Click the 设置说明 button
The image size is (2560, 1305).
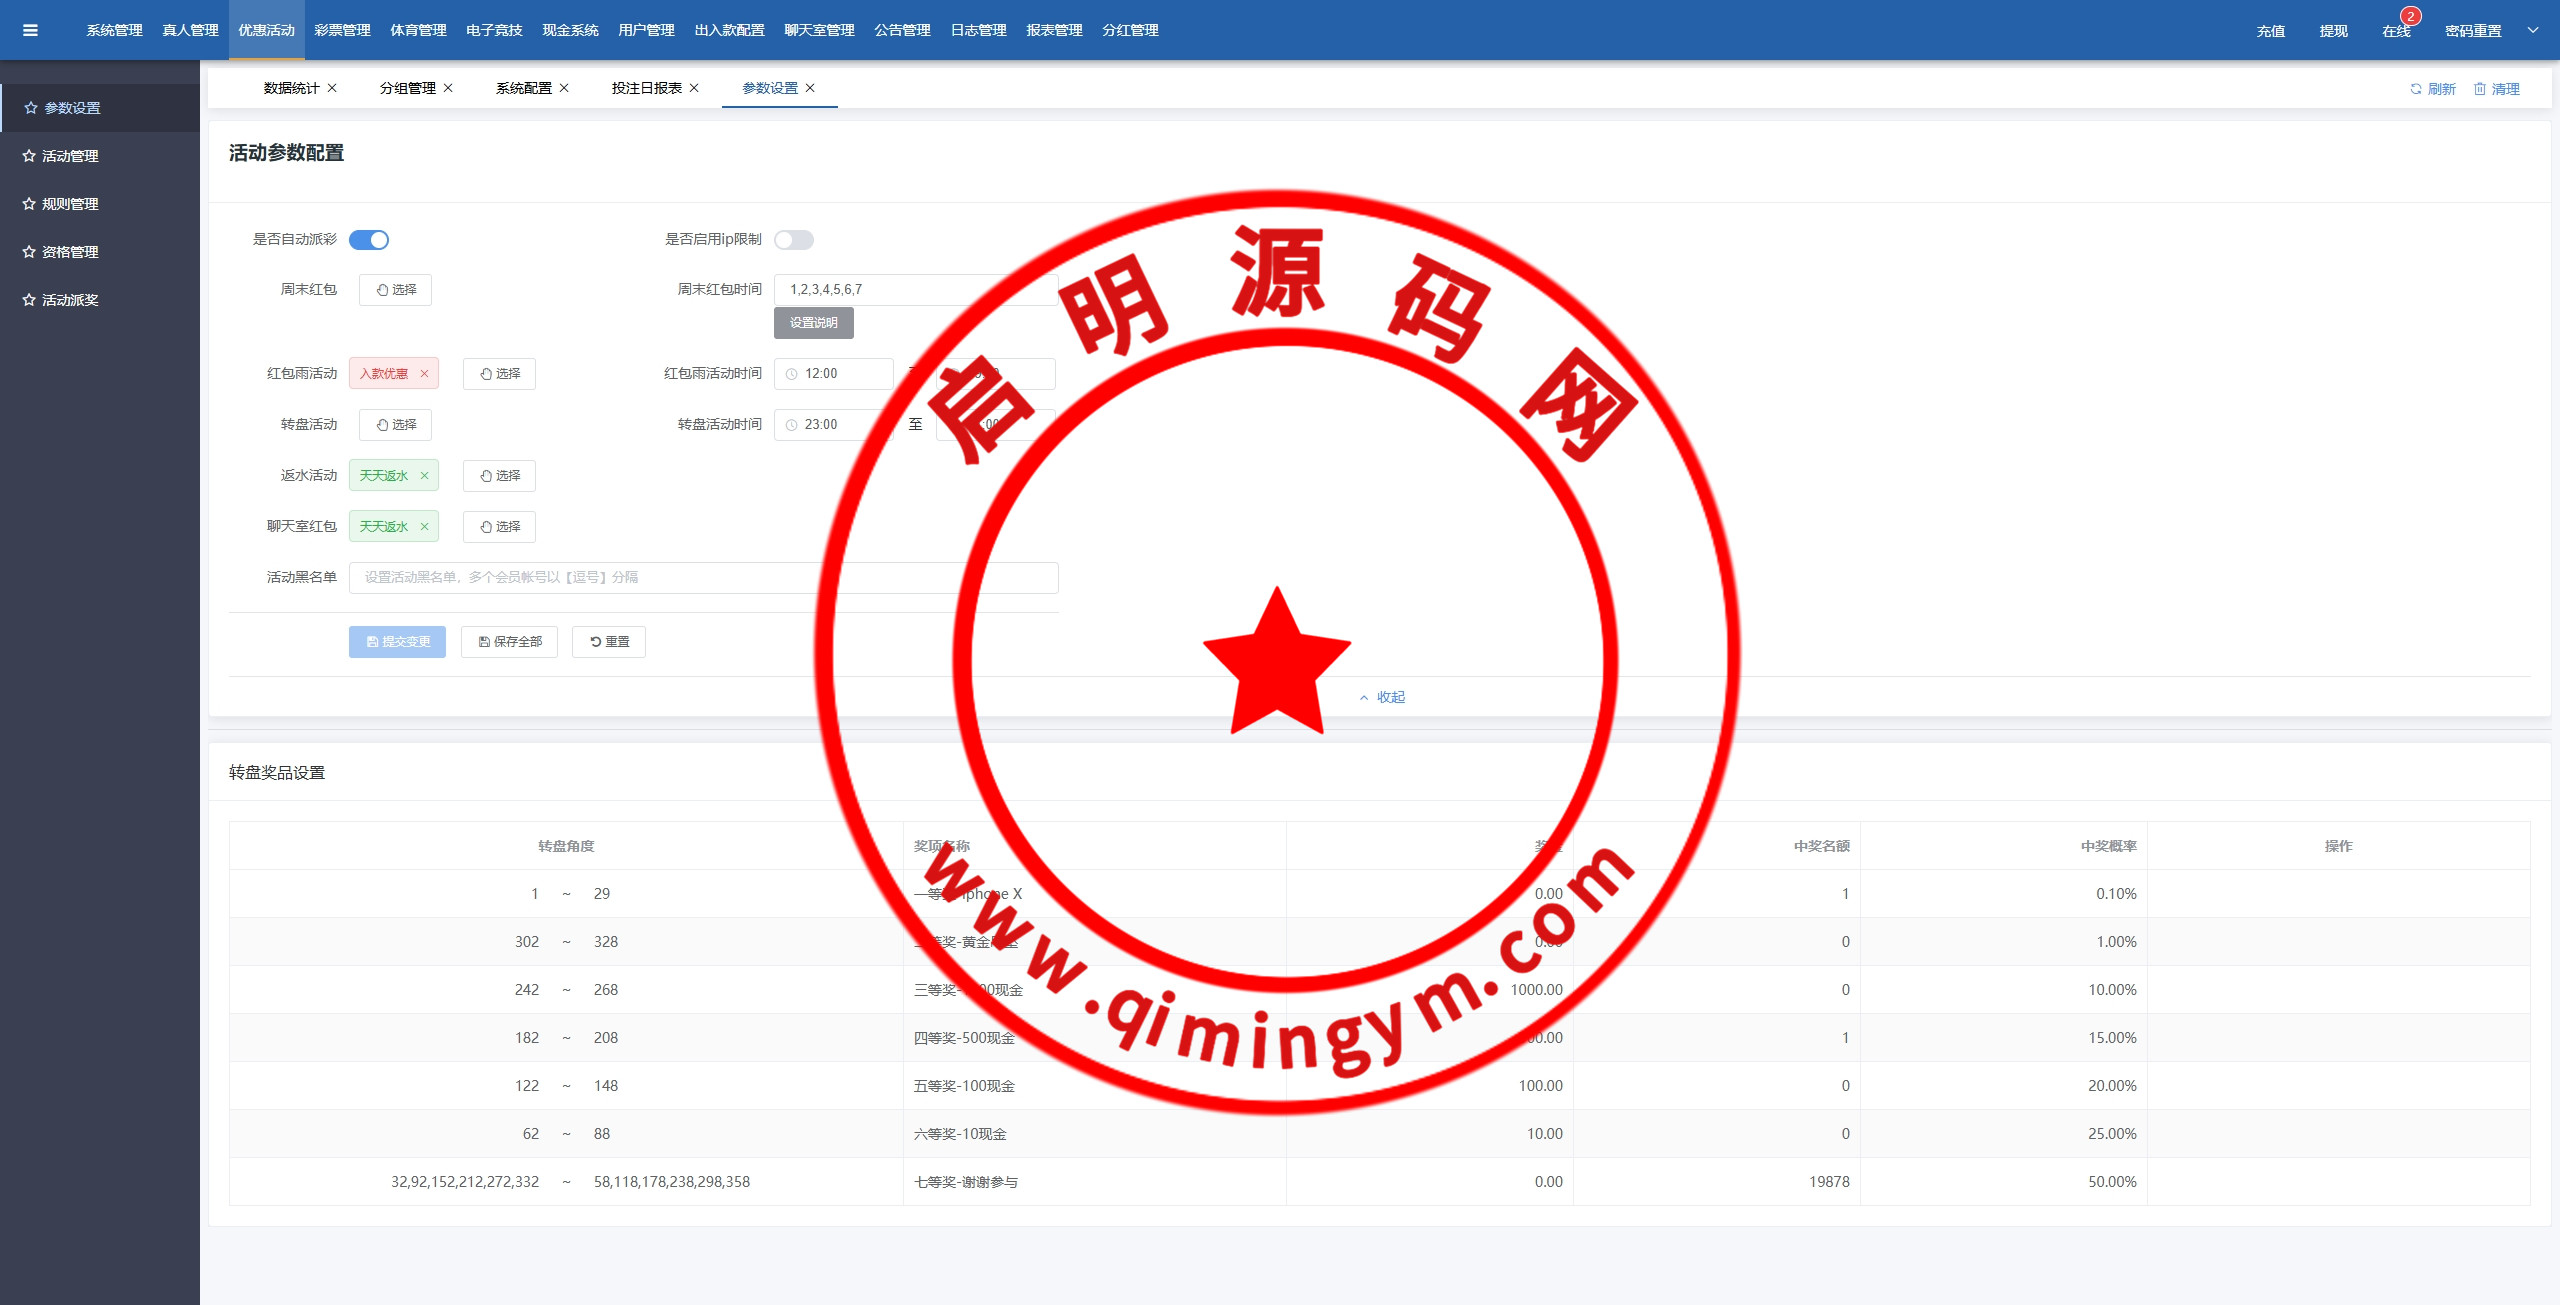point(813,323)
